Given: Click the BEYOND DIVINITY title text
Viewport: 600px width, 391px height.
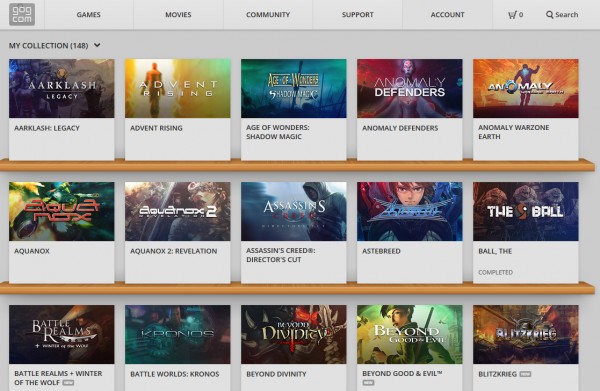Looking at the screenshot, I should (276, 374).
